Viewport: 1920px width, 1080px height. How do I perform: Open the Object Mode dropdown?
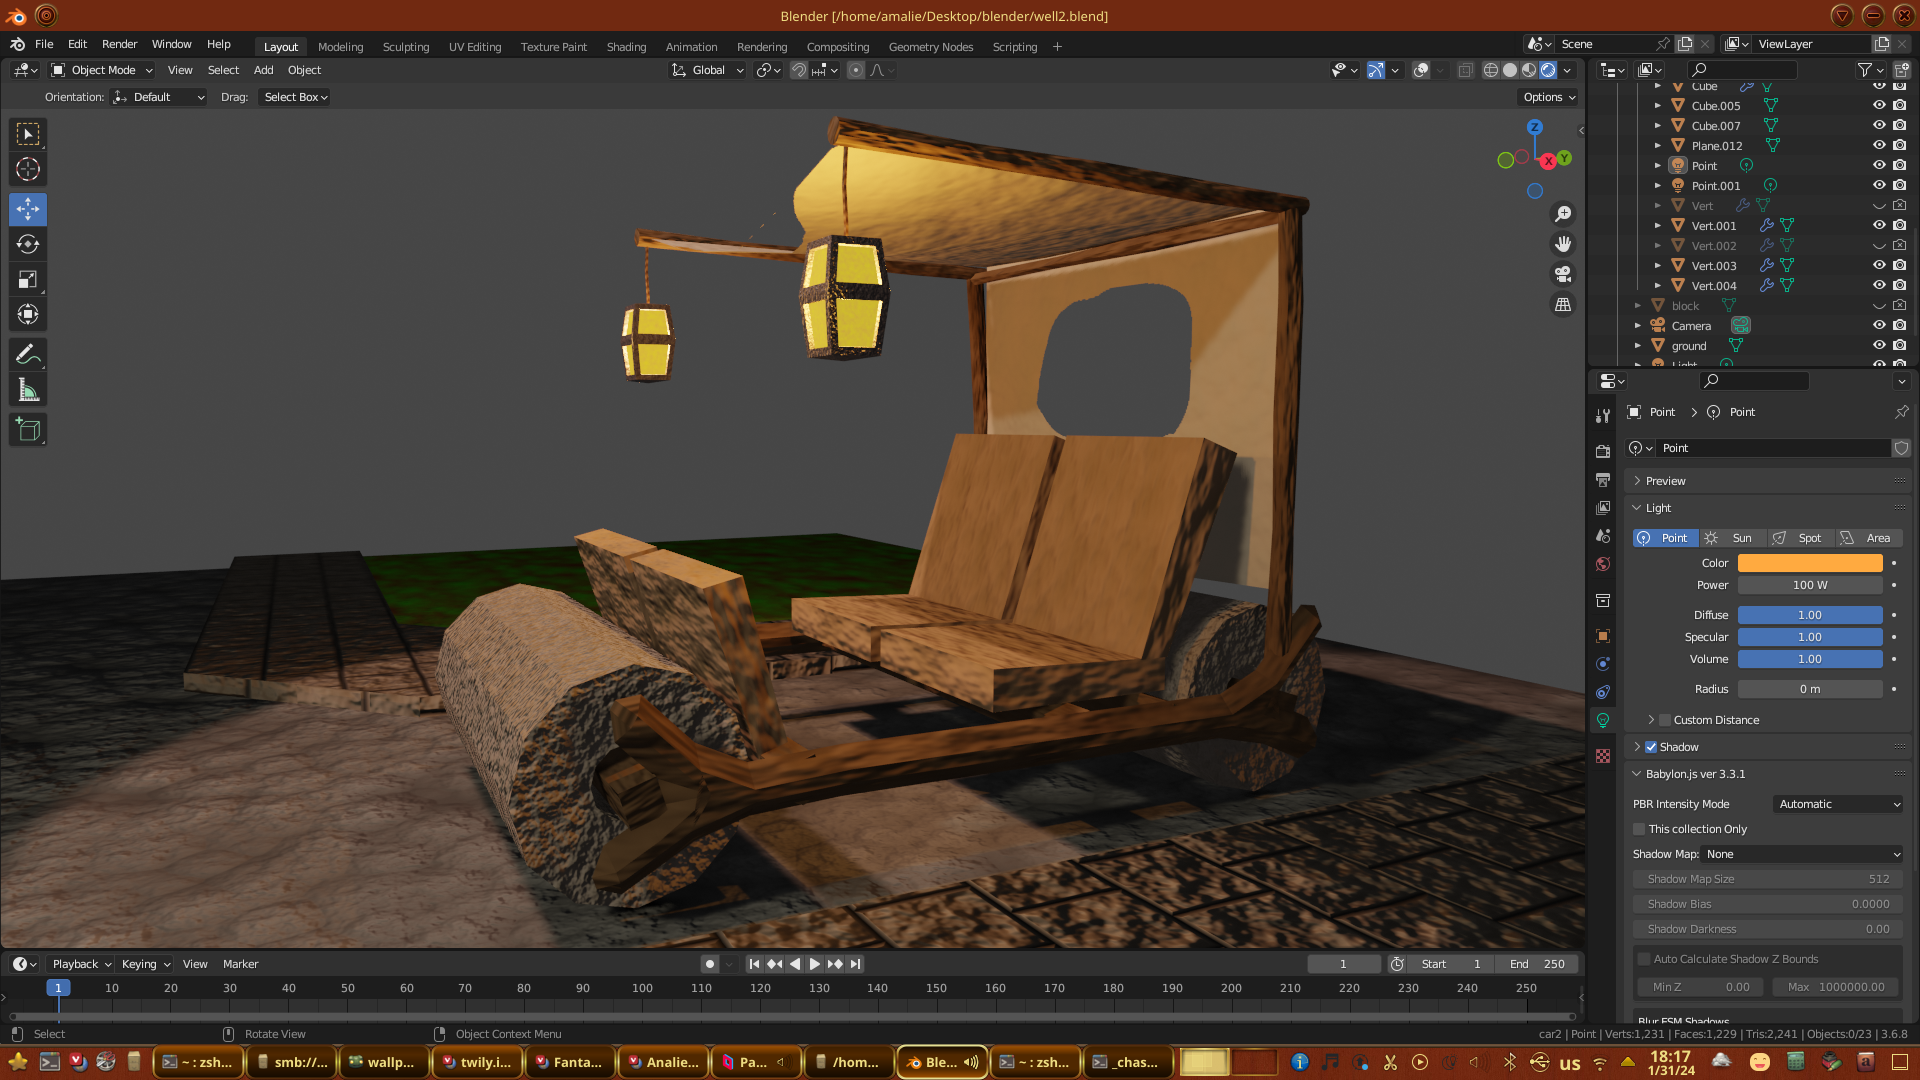[x=102, y=70]
